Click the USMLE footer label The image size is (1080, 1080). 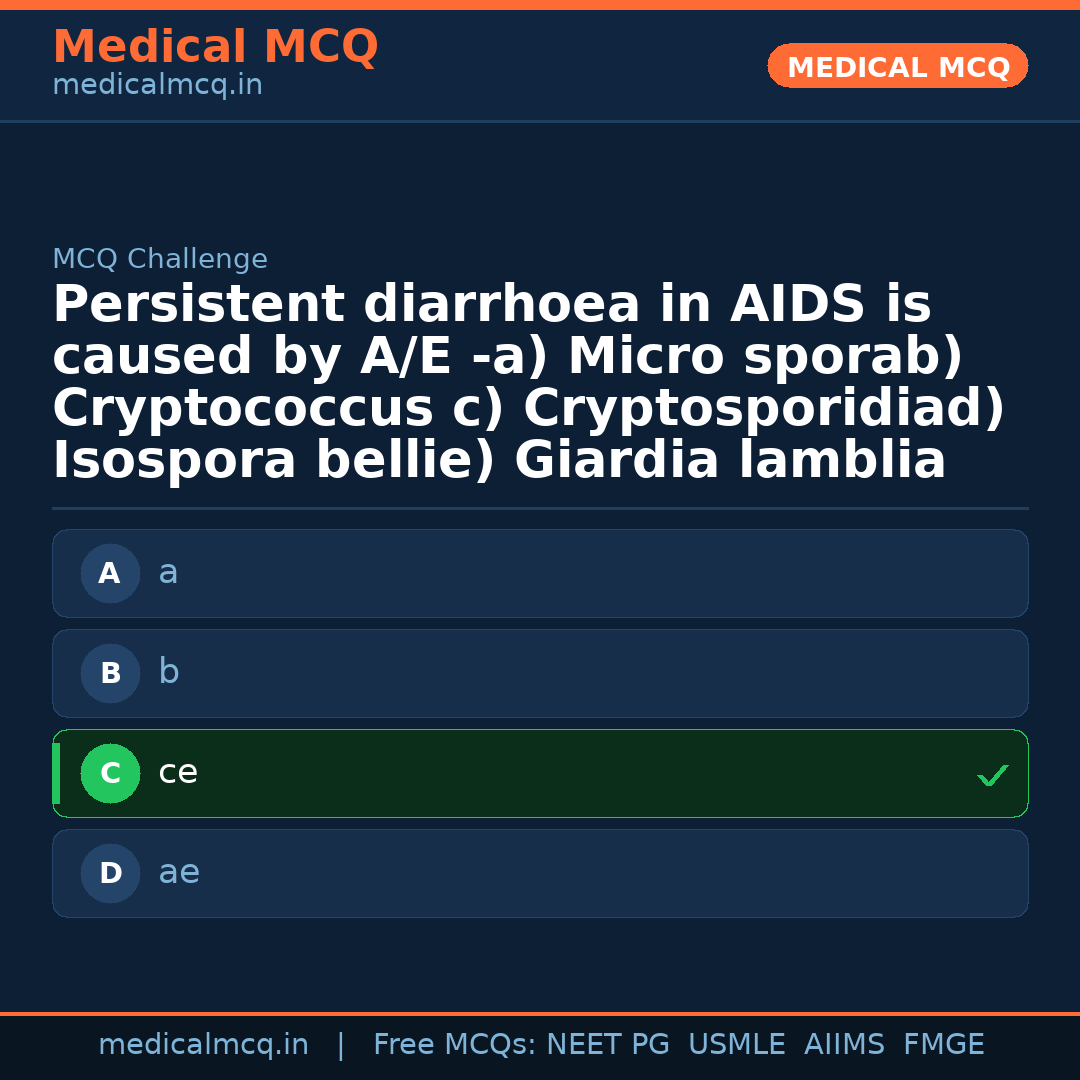[x=736, y=1045]
